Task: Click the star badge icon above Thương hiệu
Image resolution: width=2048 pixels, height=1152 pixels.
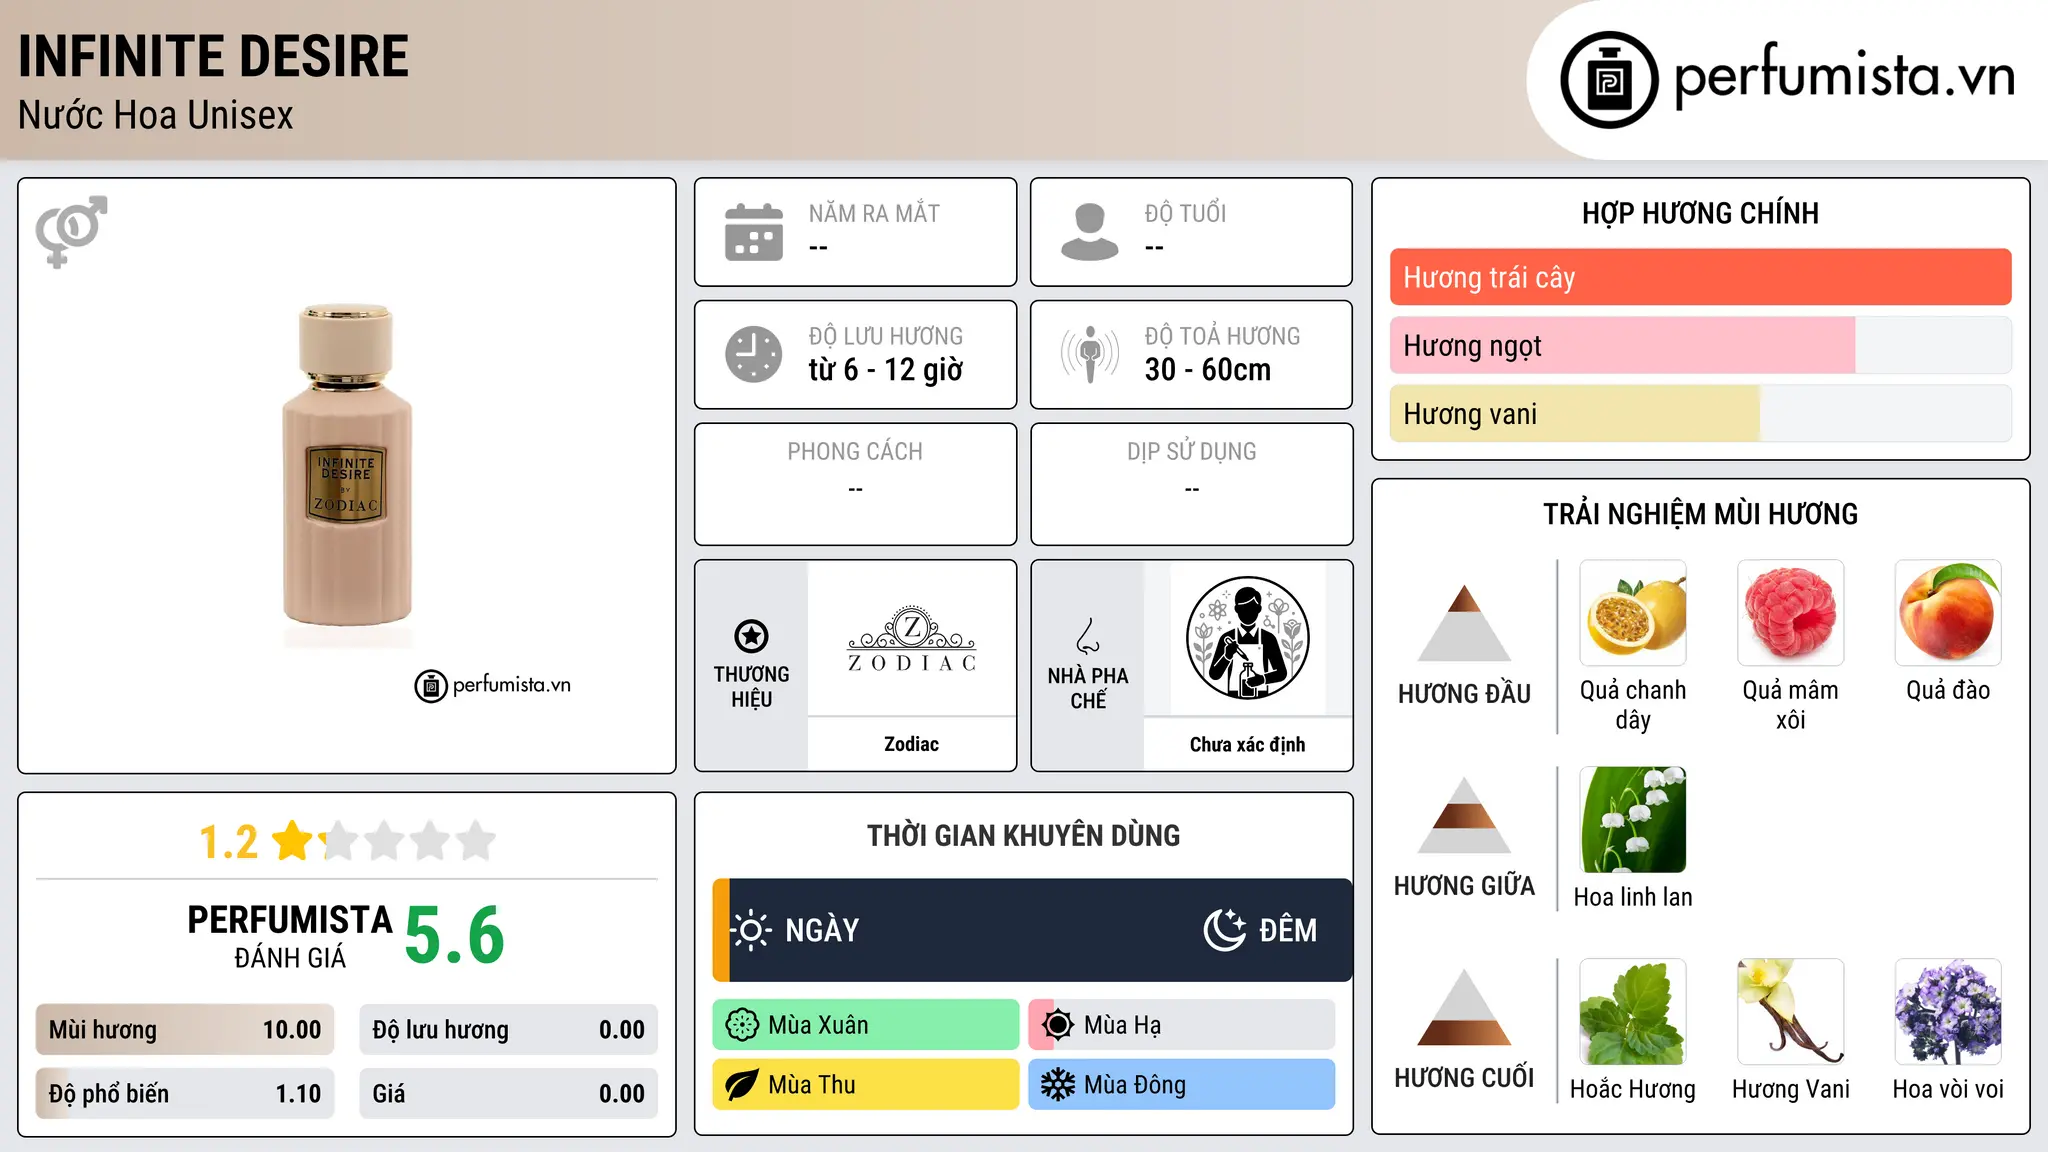Action: [x=751, y=636]
